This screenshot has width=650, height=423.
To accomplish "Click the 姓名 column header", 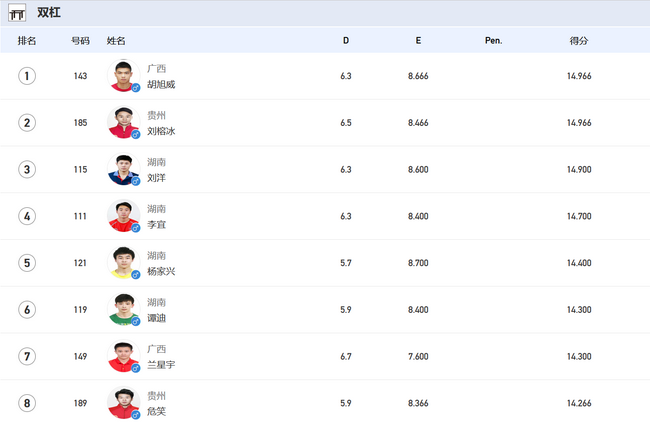I will 116,41.
